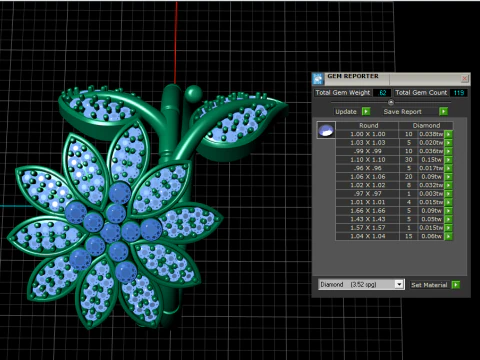This screenshot has height=360, width=480.
Task: Click the green arrow next to Update
Action: [x=366, y=111]
